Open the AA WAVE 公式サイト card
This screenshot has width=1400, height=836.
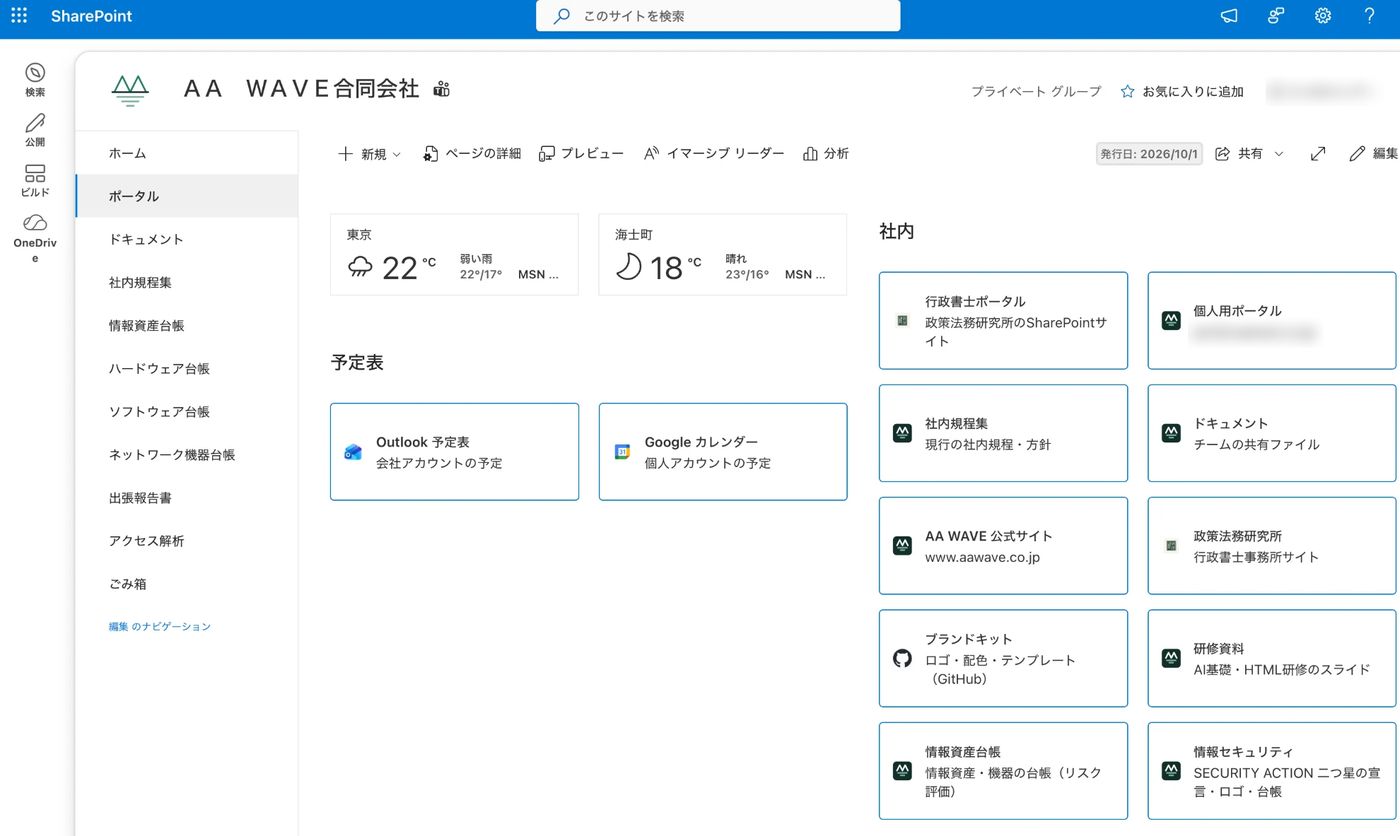1003,545
